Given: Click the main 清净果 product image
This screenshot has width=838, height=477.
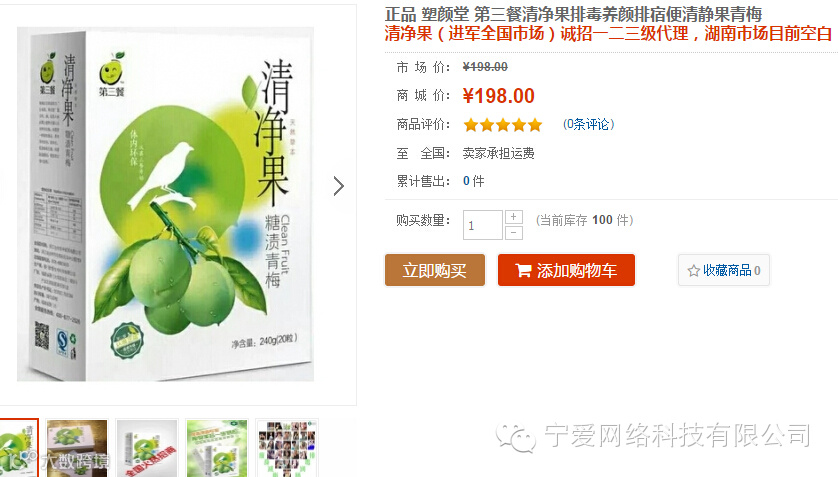Looking at the screenshot, I should point(165,204).
